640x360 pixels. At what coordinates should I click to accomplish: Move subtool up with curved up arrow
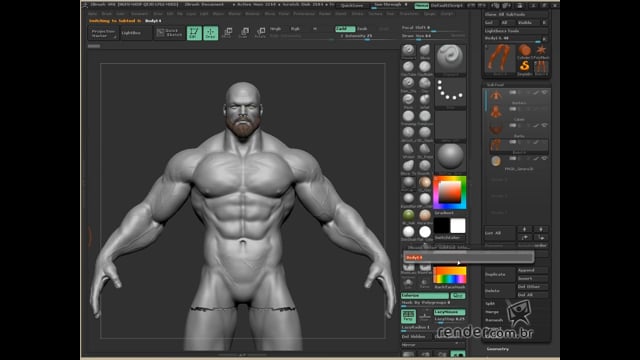(x=524, y=237)
